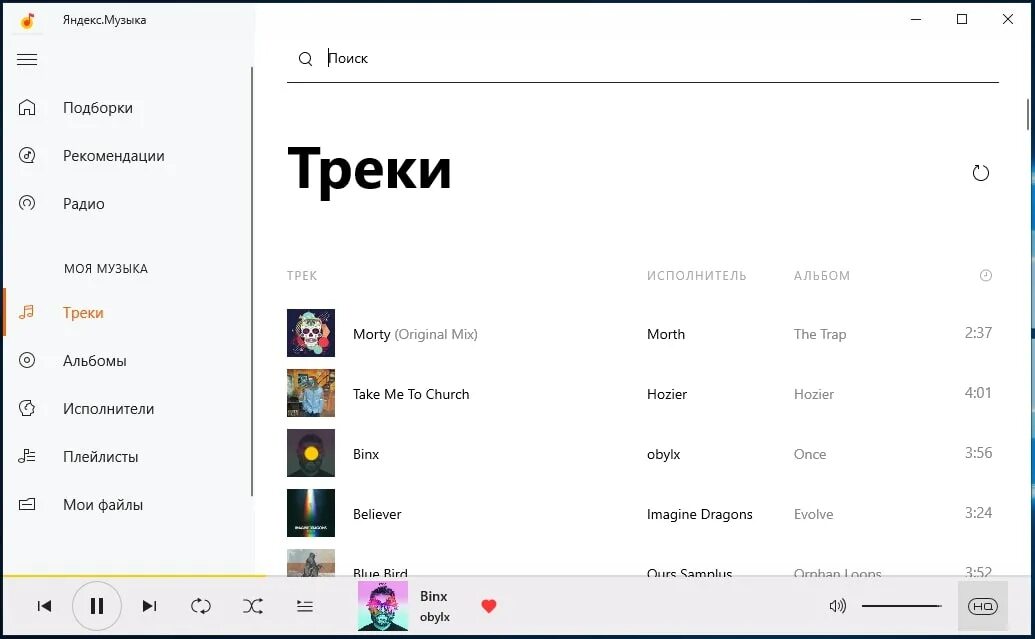
Task: Go to Рекомендации section
Action: (x=114, y=156)
